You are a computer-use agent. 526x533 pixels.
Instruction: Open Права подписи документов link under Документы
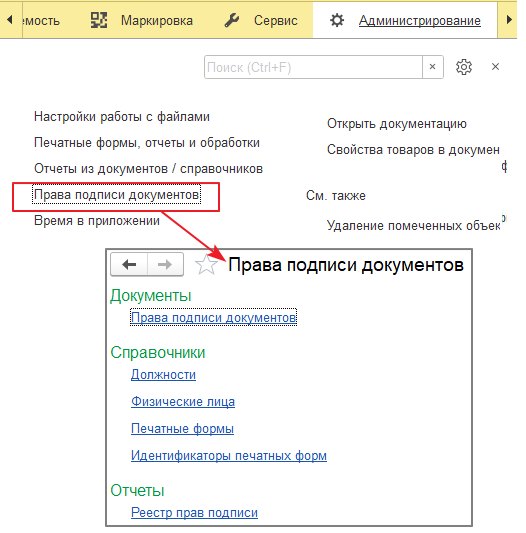point(214,317)
